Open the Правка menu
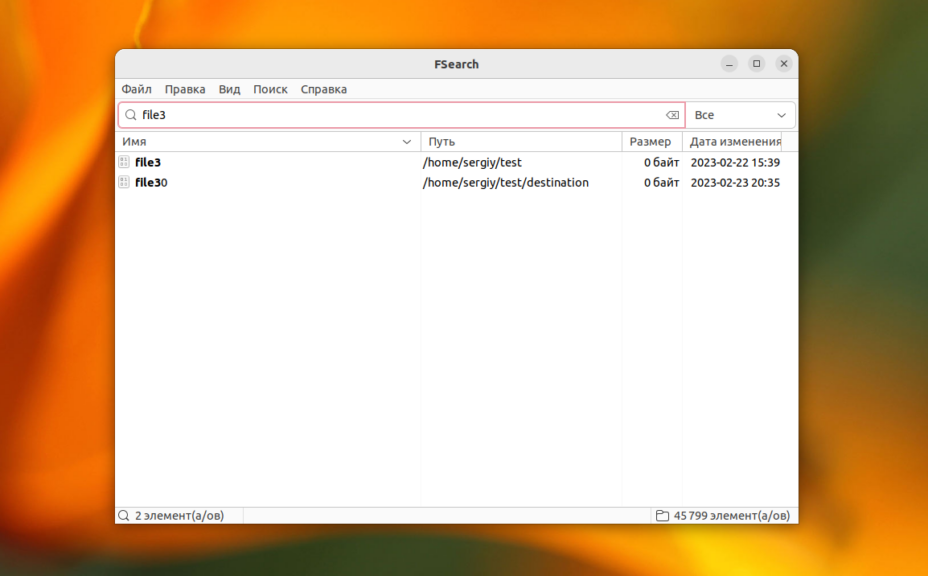 tap(185, 89)
